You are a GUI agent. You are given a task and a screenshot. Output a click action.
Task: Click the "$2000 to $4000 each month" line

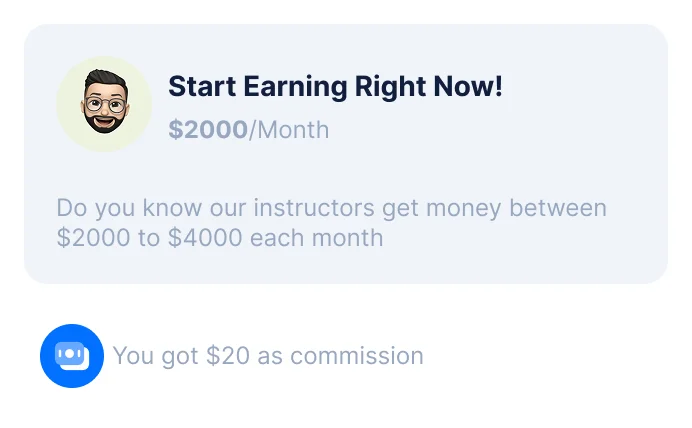coord(220,238)
